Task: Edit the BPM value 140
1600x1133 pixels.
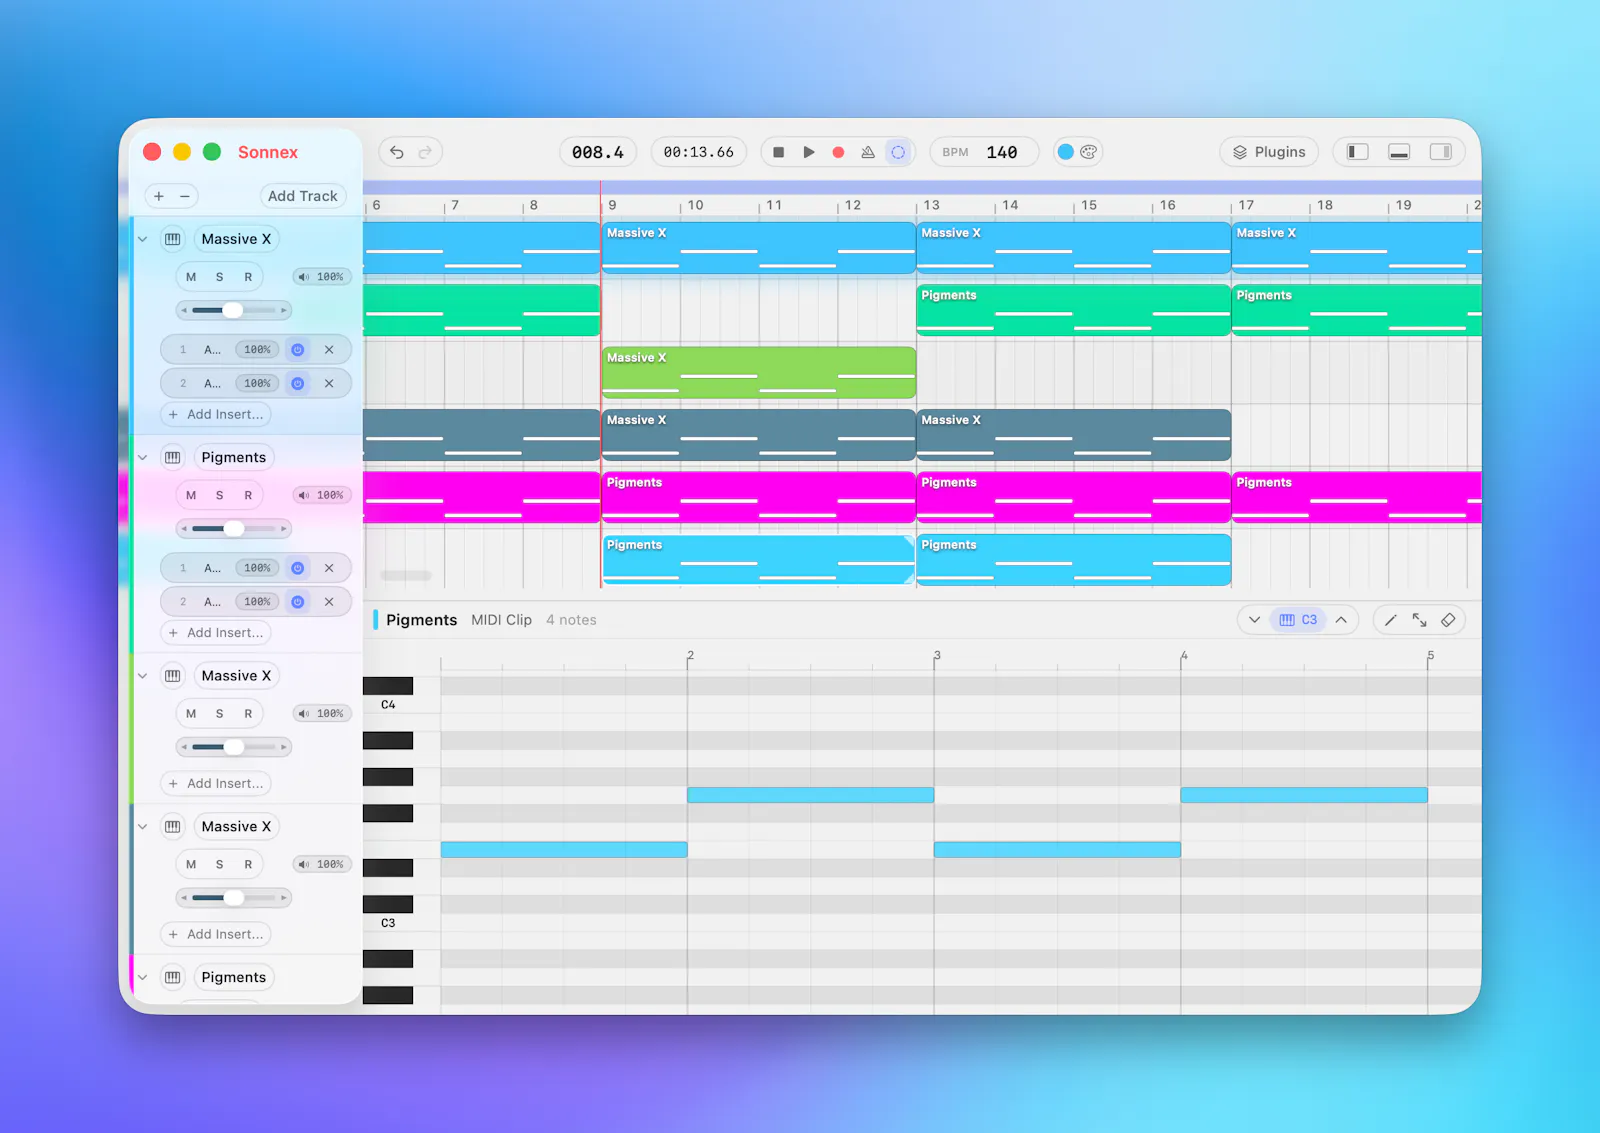Action: click(1001, 152)
